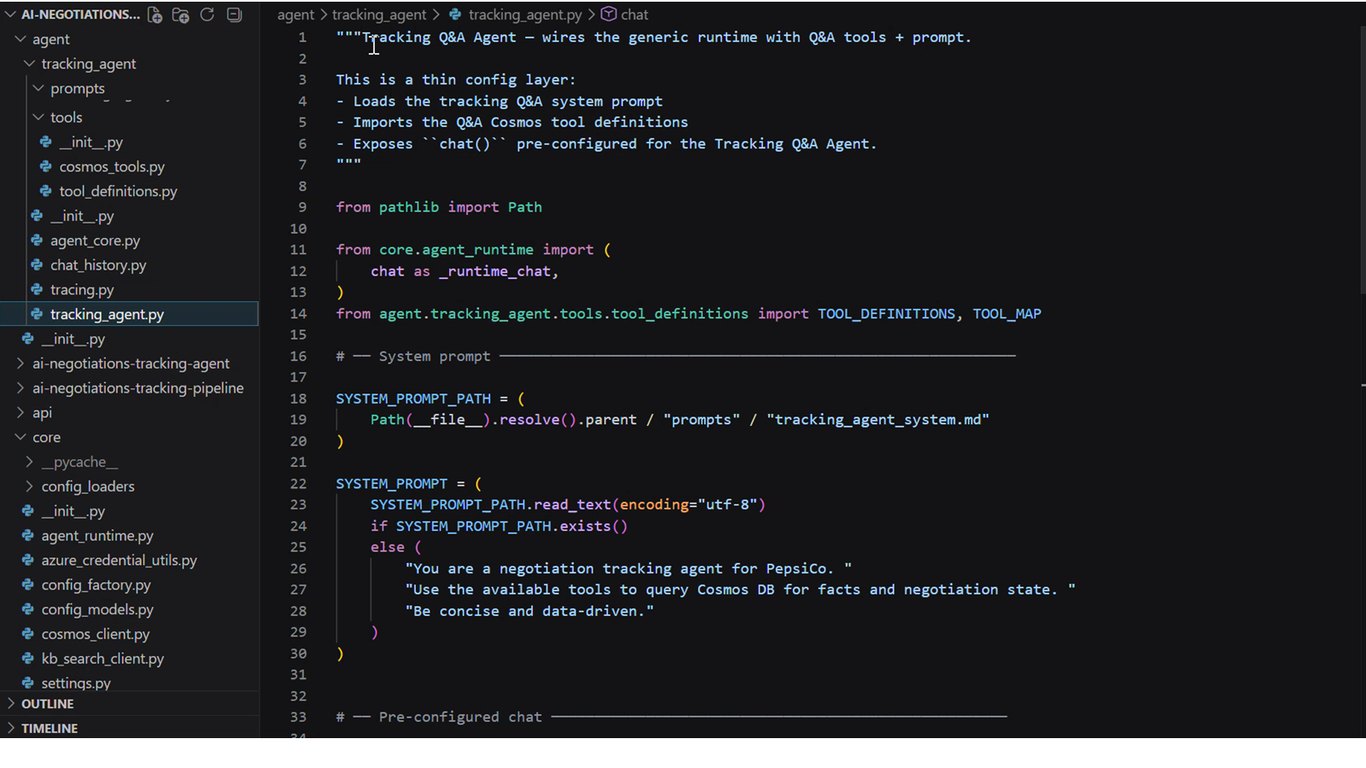Expand the config_loaders folder
This screenshot has width=1366, height=768.
point(29,486)
